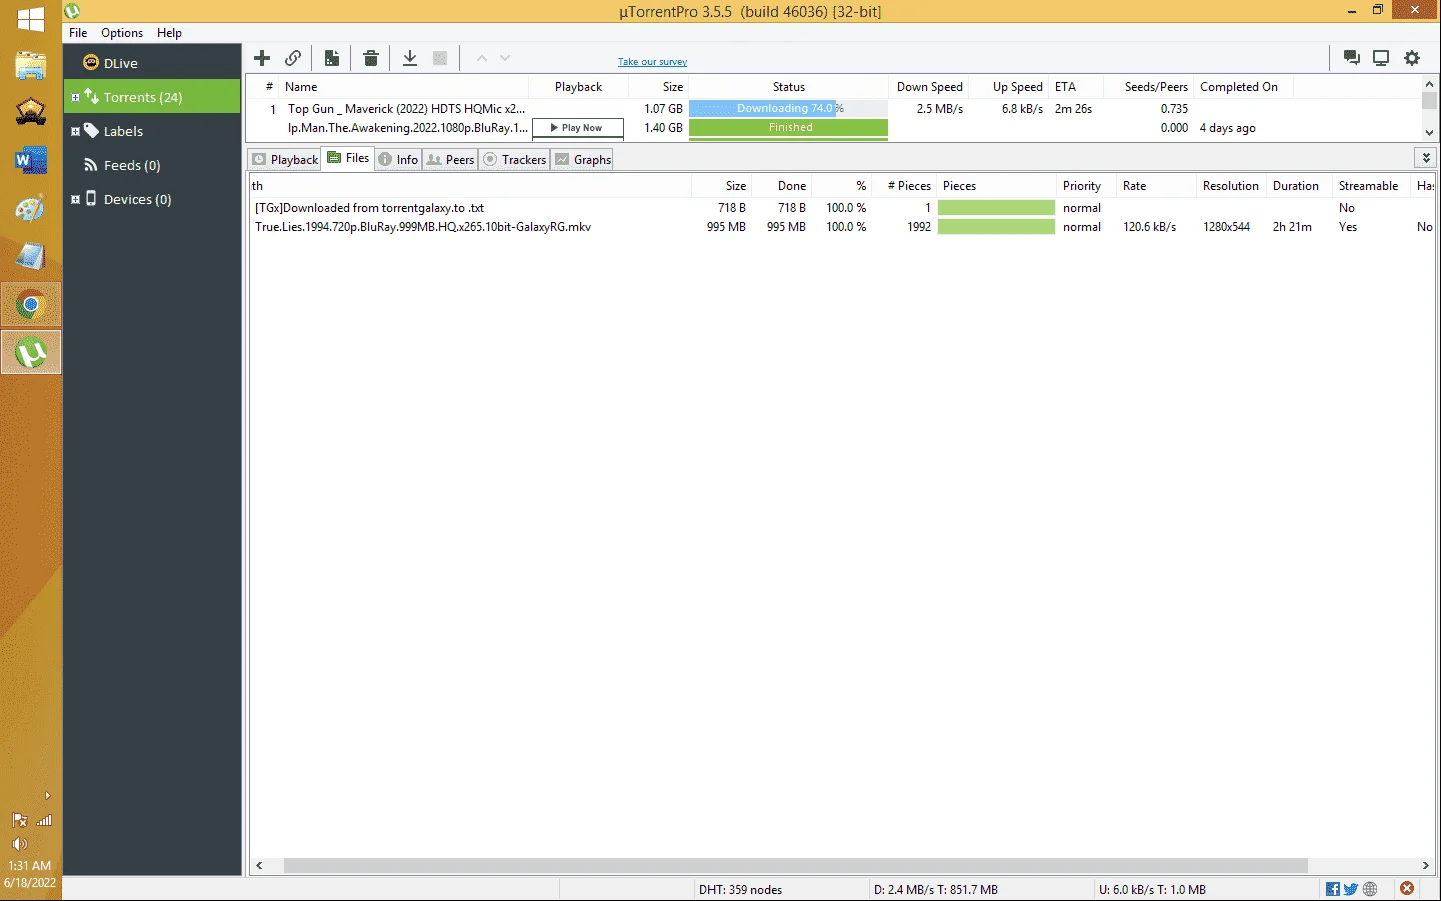Click the Pieces bar of True.Lies mkv file

[996, 227]
